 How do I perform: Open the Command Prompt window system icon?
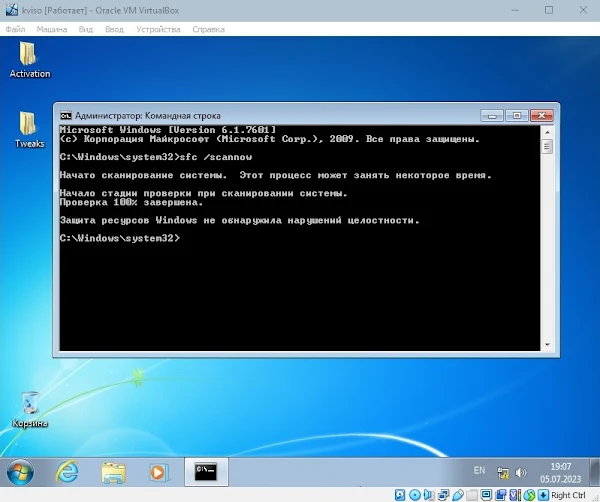(x=66, y=116)
